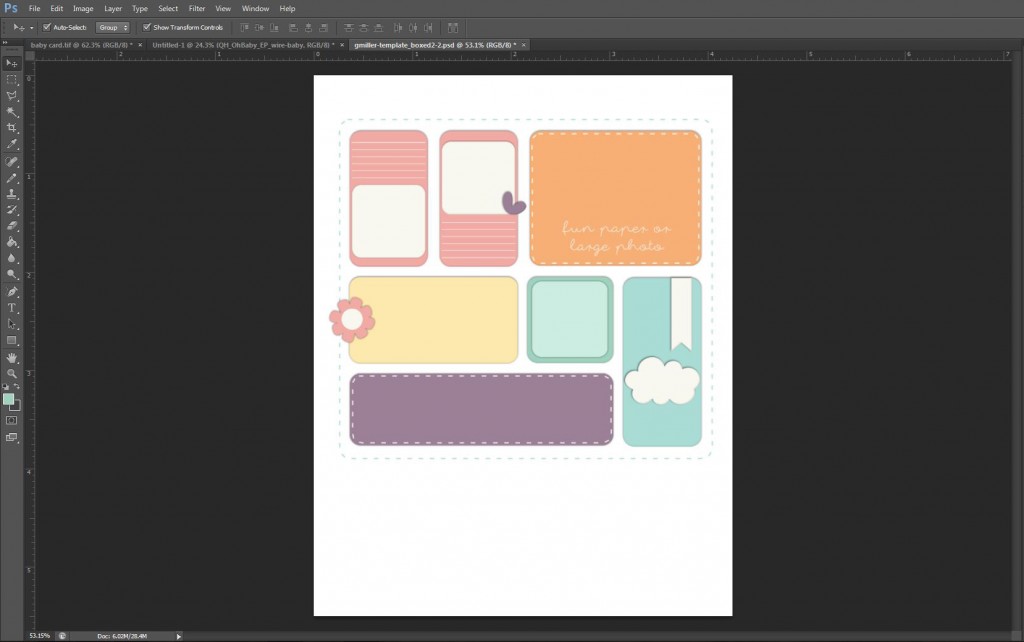Open the Layer menu
This screenshot has height=642, width=1024.
tap(113, 8)
